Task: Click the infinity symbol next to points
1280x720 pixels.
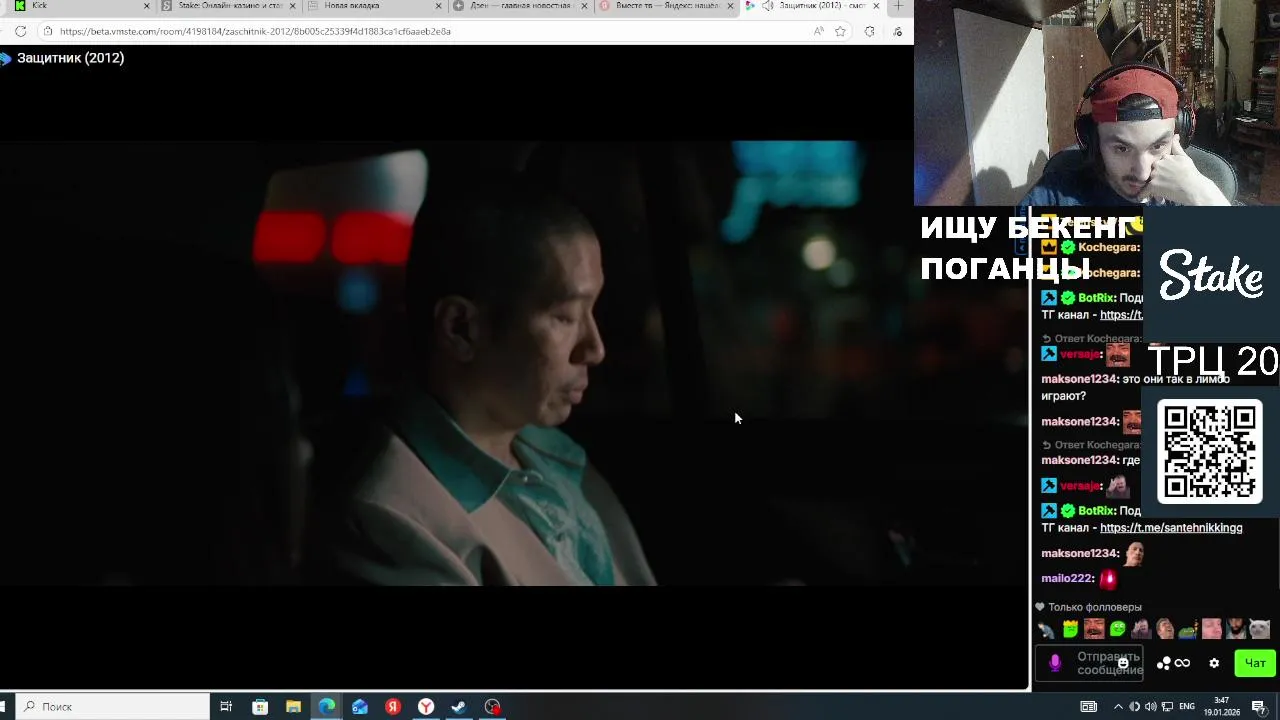Action: click(x=1182, y=663)
